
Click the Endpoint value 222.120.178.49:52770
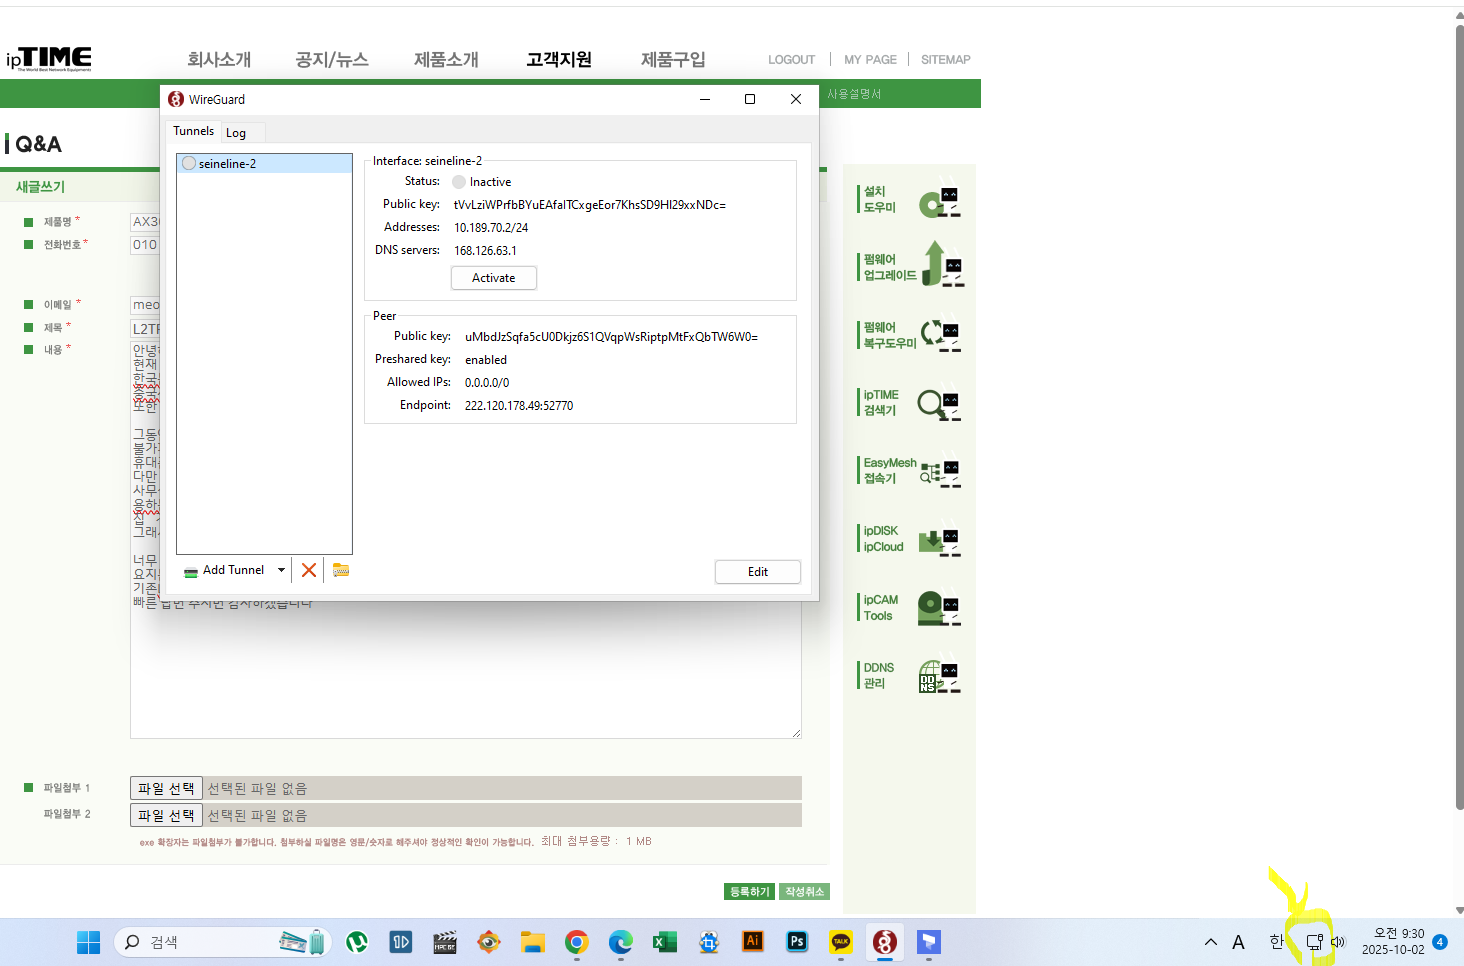point(519,406)
